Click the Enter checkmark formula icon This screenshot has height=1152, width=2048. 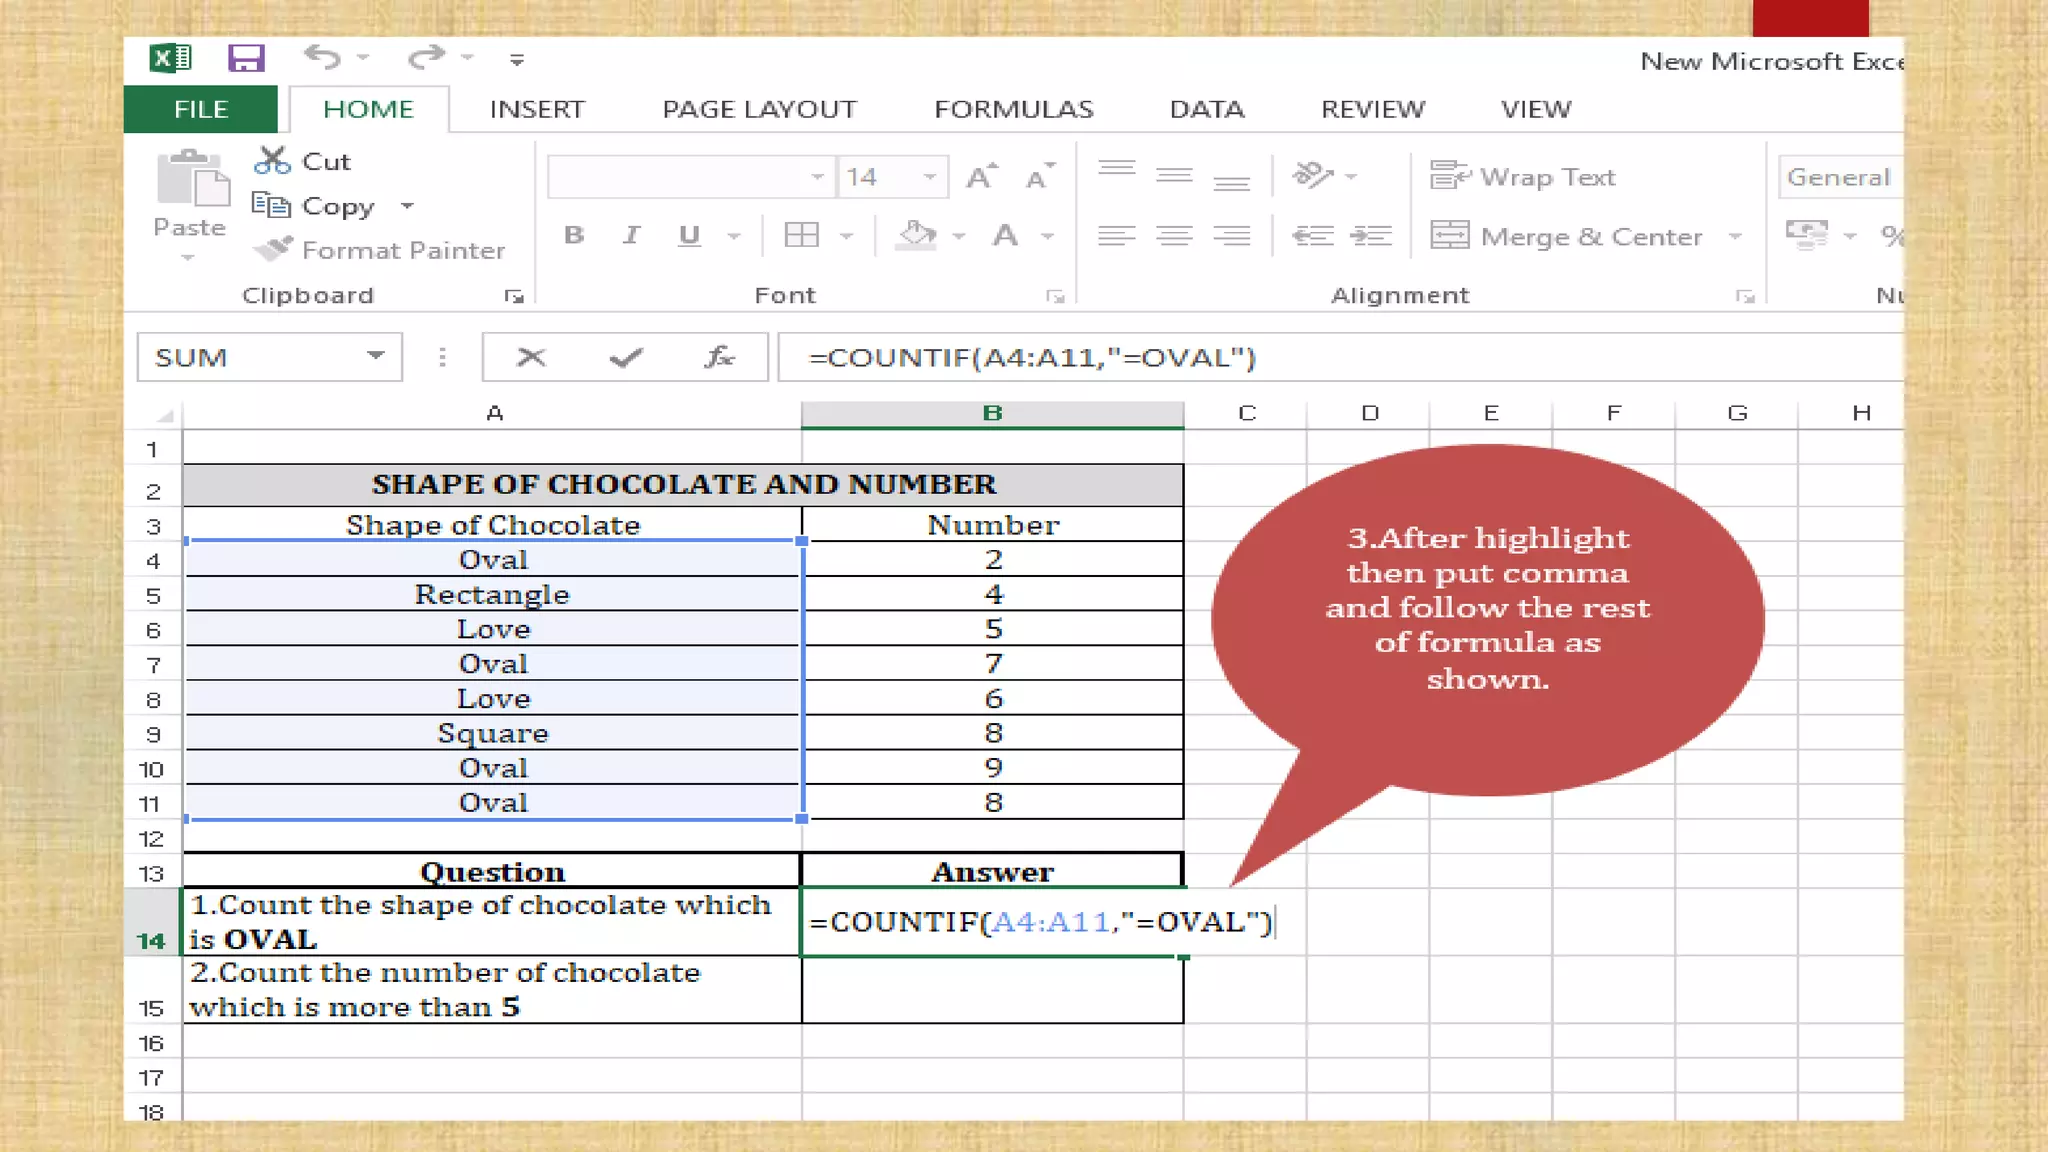[626, 357]
